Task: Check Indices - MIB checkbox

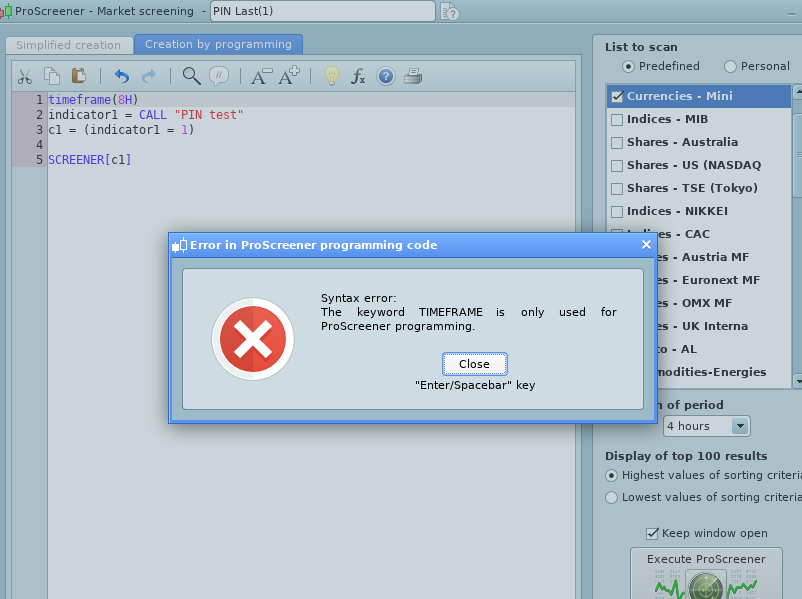Action: (617, 119)
